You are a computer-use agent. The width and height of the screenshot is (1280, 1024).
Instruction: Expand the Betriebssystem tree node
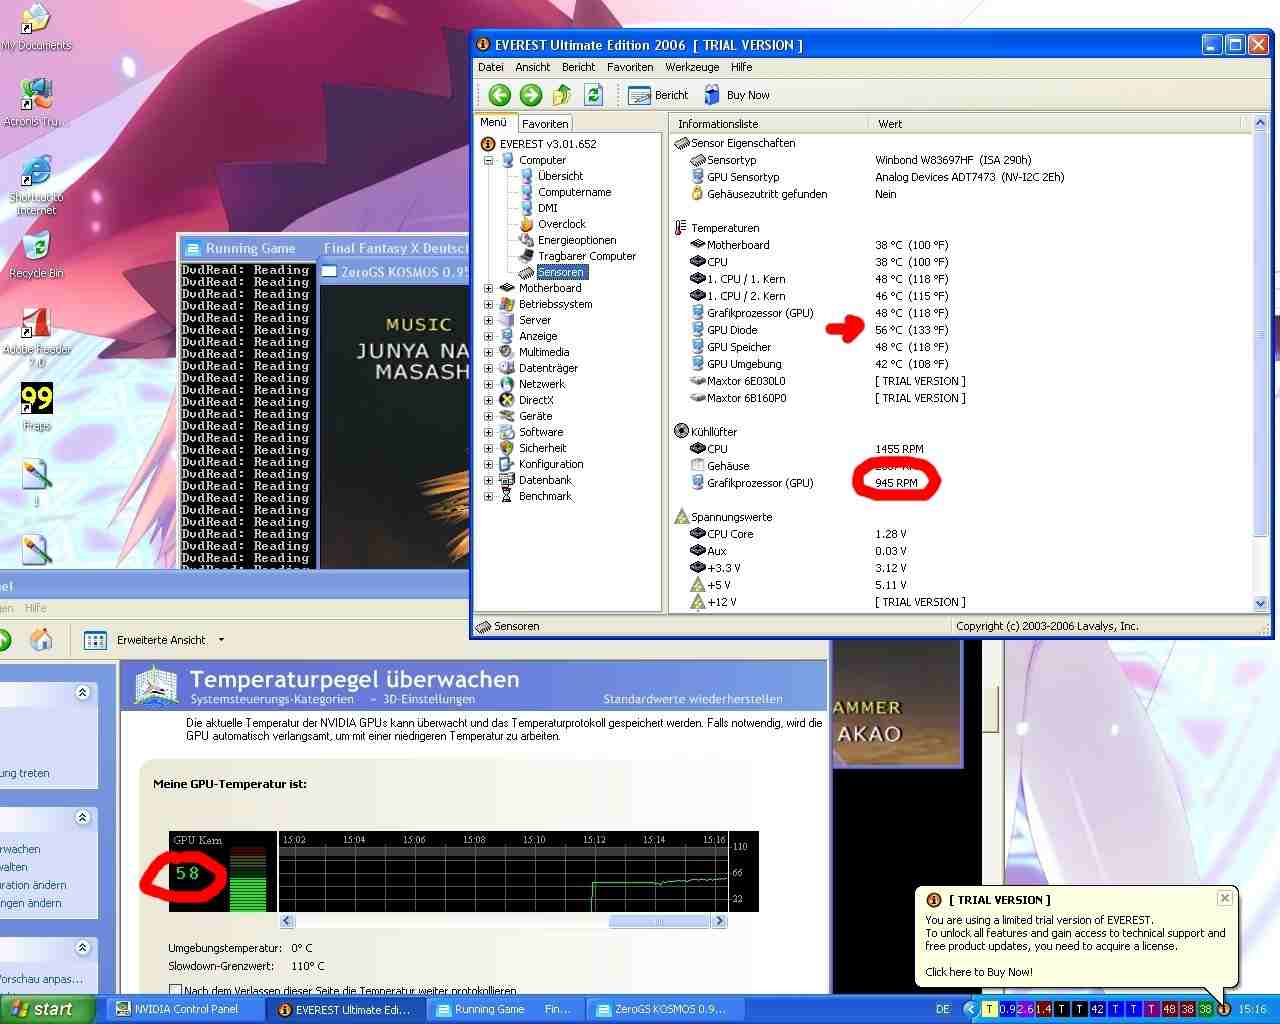tap(489, 304)
